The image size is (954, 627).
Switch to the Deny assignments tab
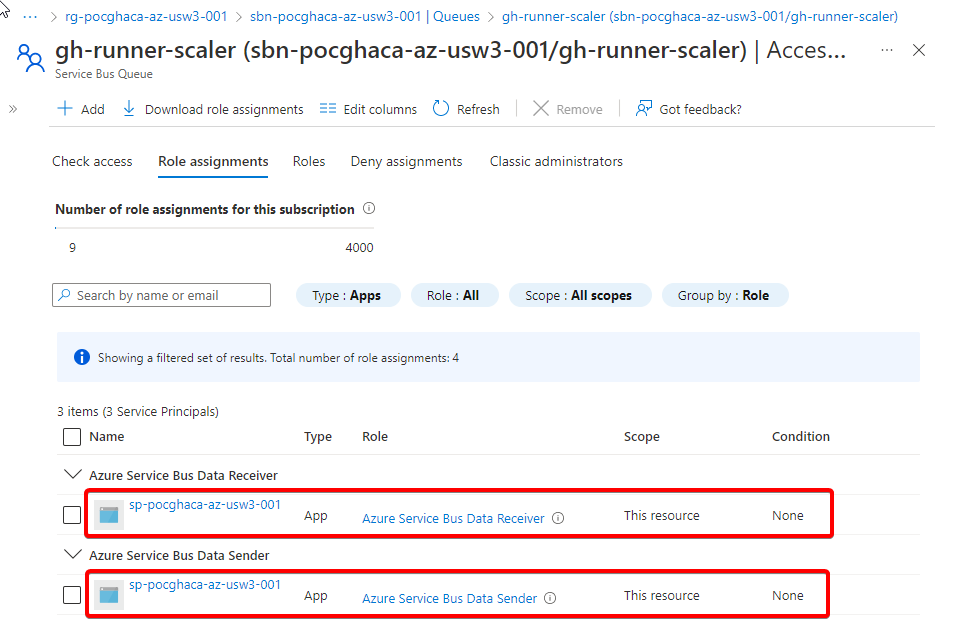coord(406,161)
